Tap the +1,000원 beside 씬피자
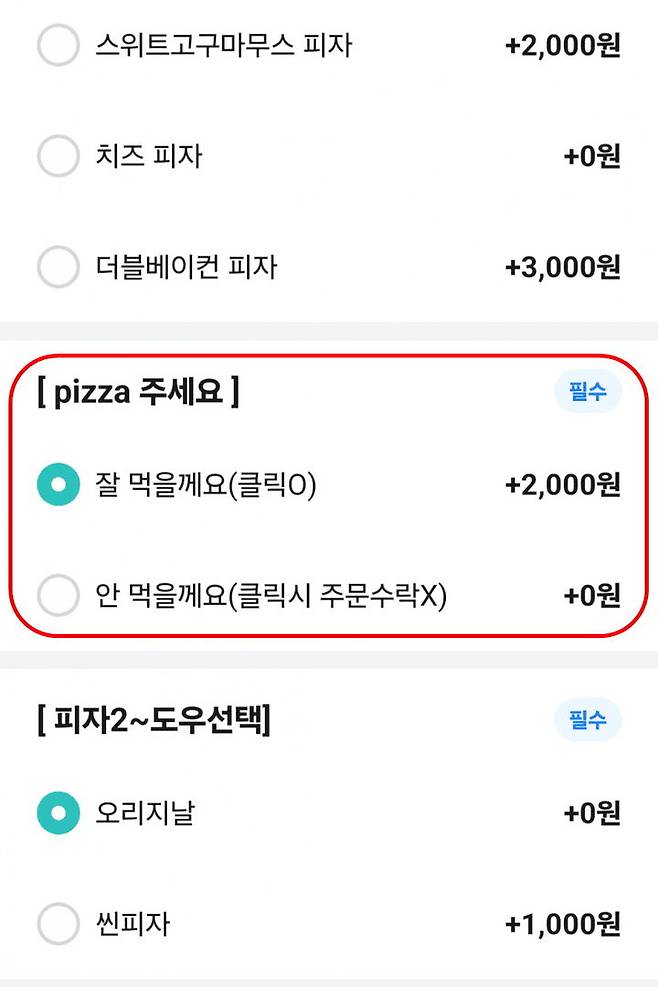The width and height of the screenshot is (658, 987). (563, 925)
